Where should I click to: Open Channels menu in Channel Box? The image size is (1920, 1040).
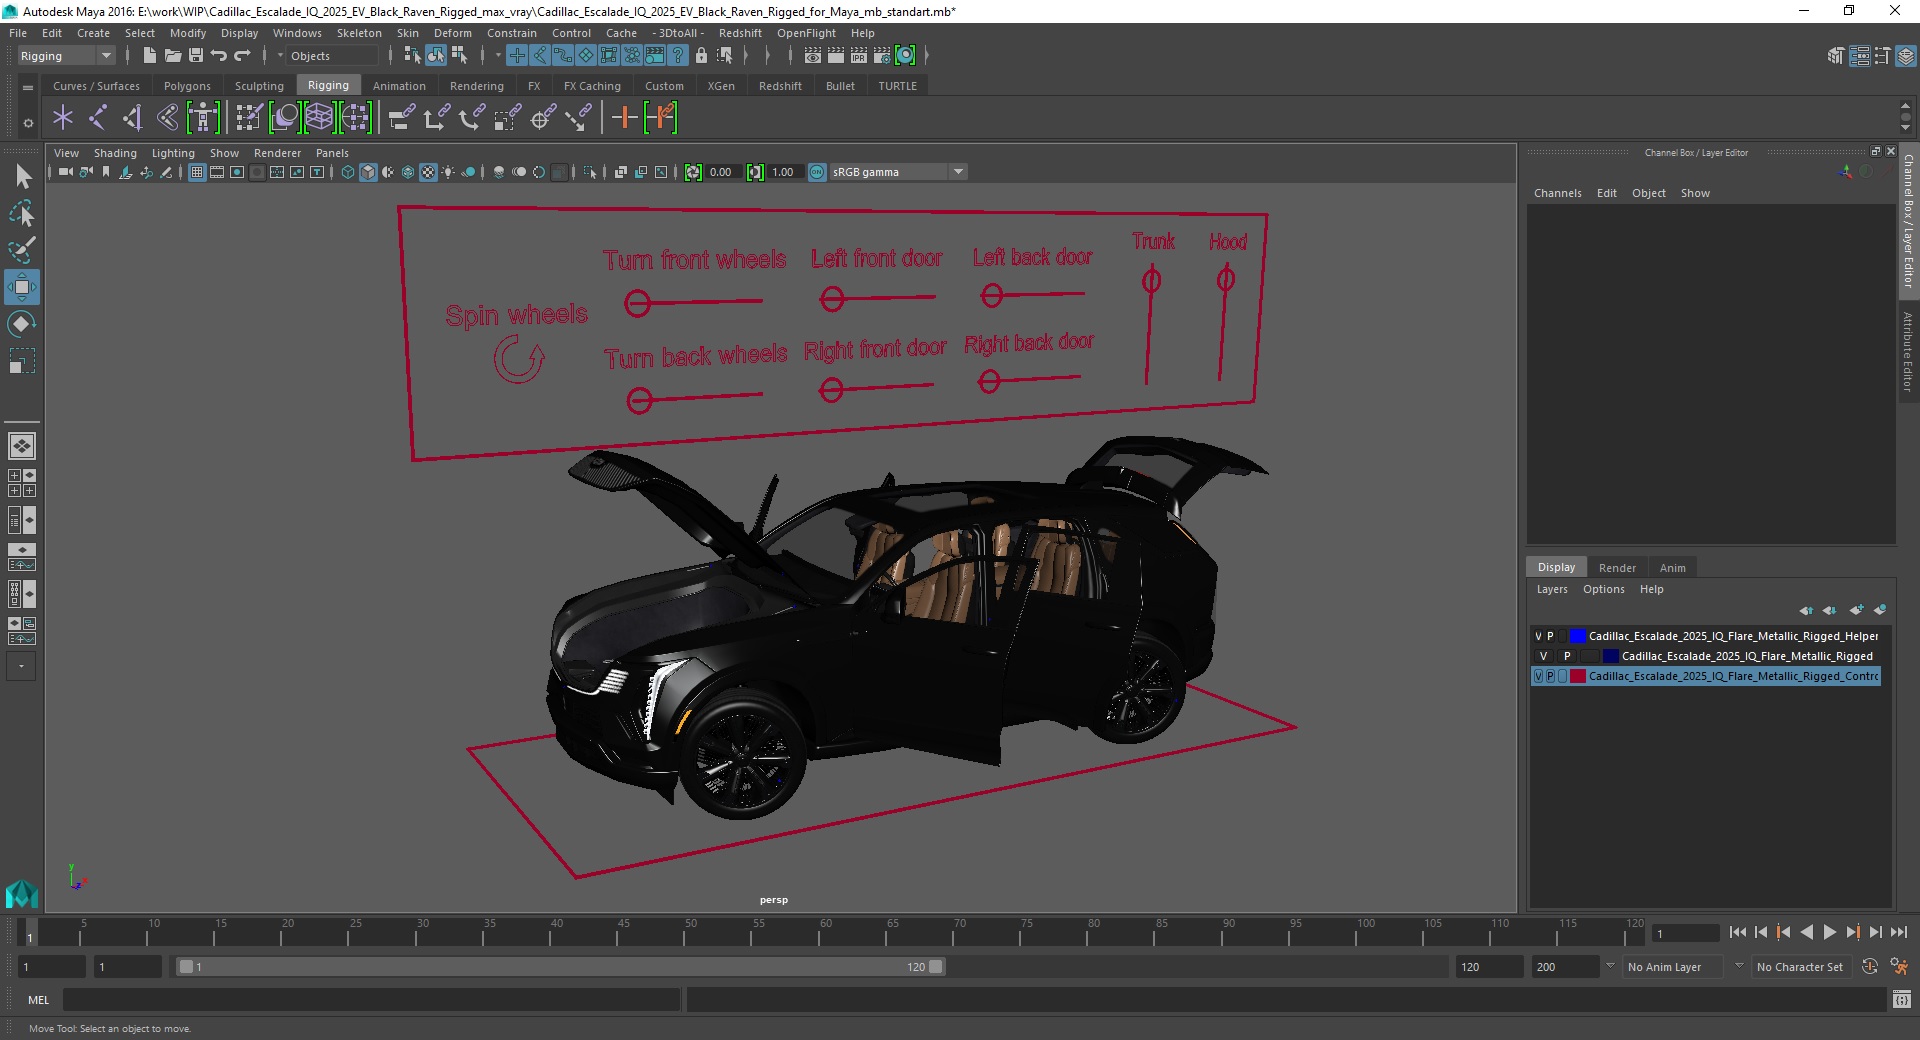click(1557, 193)
